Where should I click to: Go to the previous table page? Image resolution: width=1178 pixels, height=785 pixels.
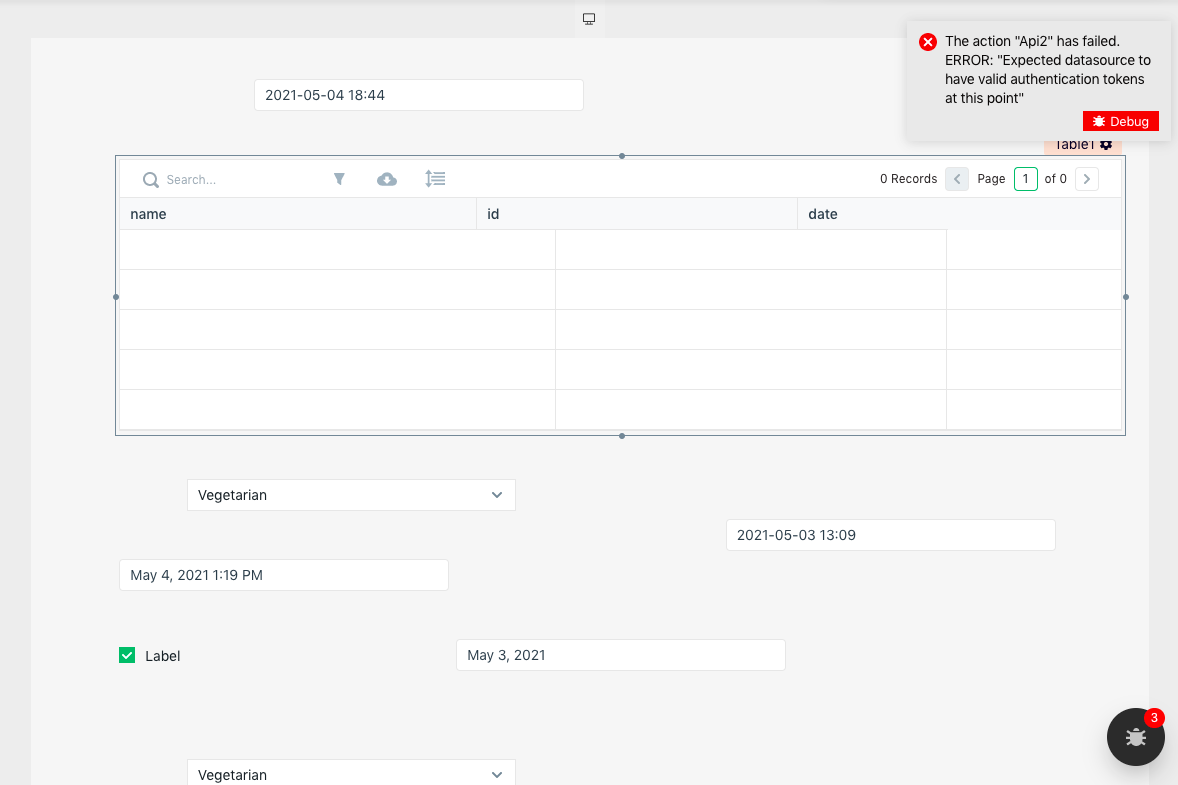pyautogui.click(x=956, y=179)
